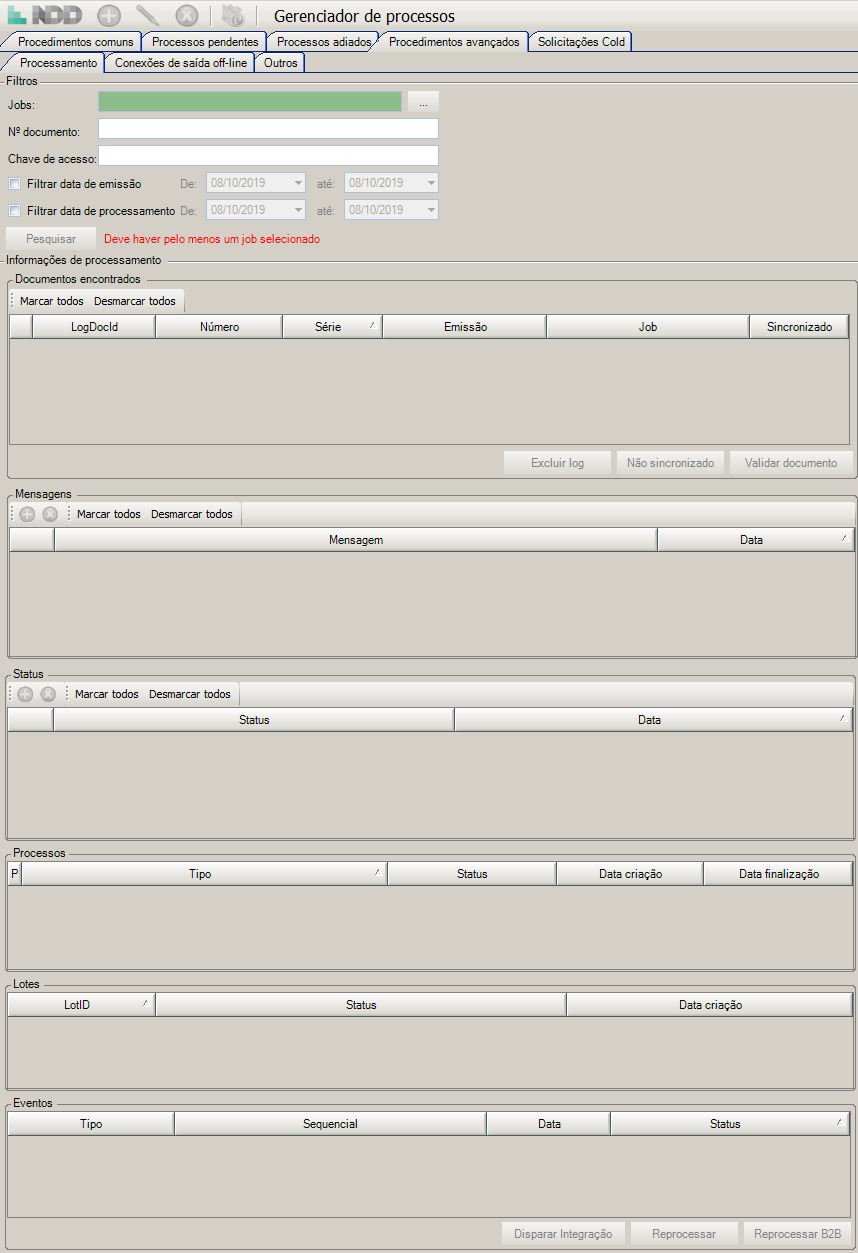Select the Processamento sub-tab
Screen dimensions: 858x1253
pos(58,63)
